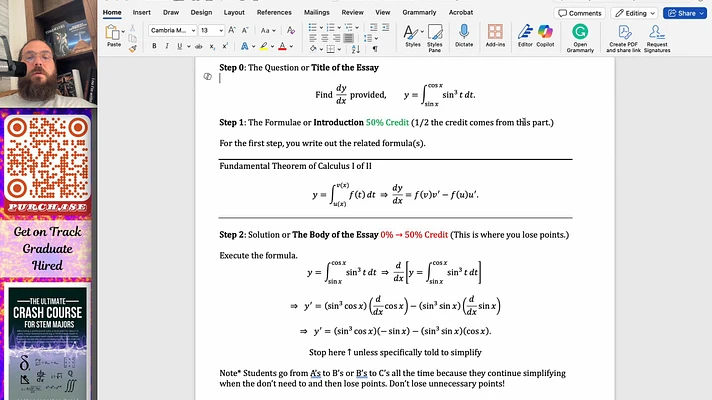
Task: Click the Comments button
Action: [x=579, y=13]
